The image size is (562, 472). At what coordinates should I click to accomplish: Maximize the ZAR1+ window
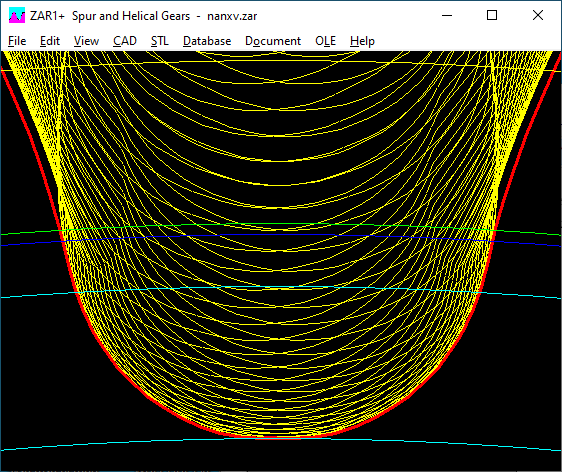[492, 15]
